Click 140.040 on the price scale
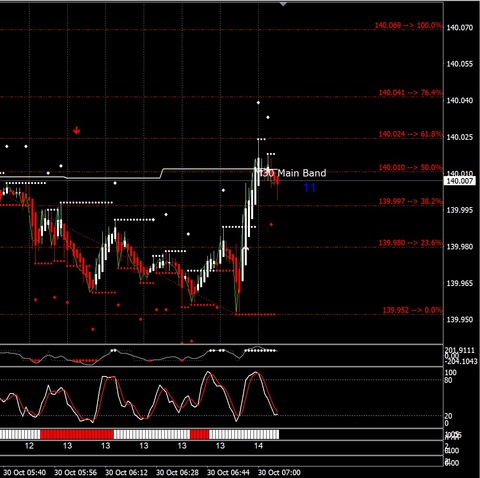The image size is (480, 478). pos(460,100)
